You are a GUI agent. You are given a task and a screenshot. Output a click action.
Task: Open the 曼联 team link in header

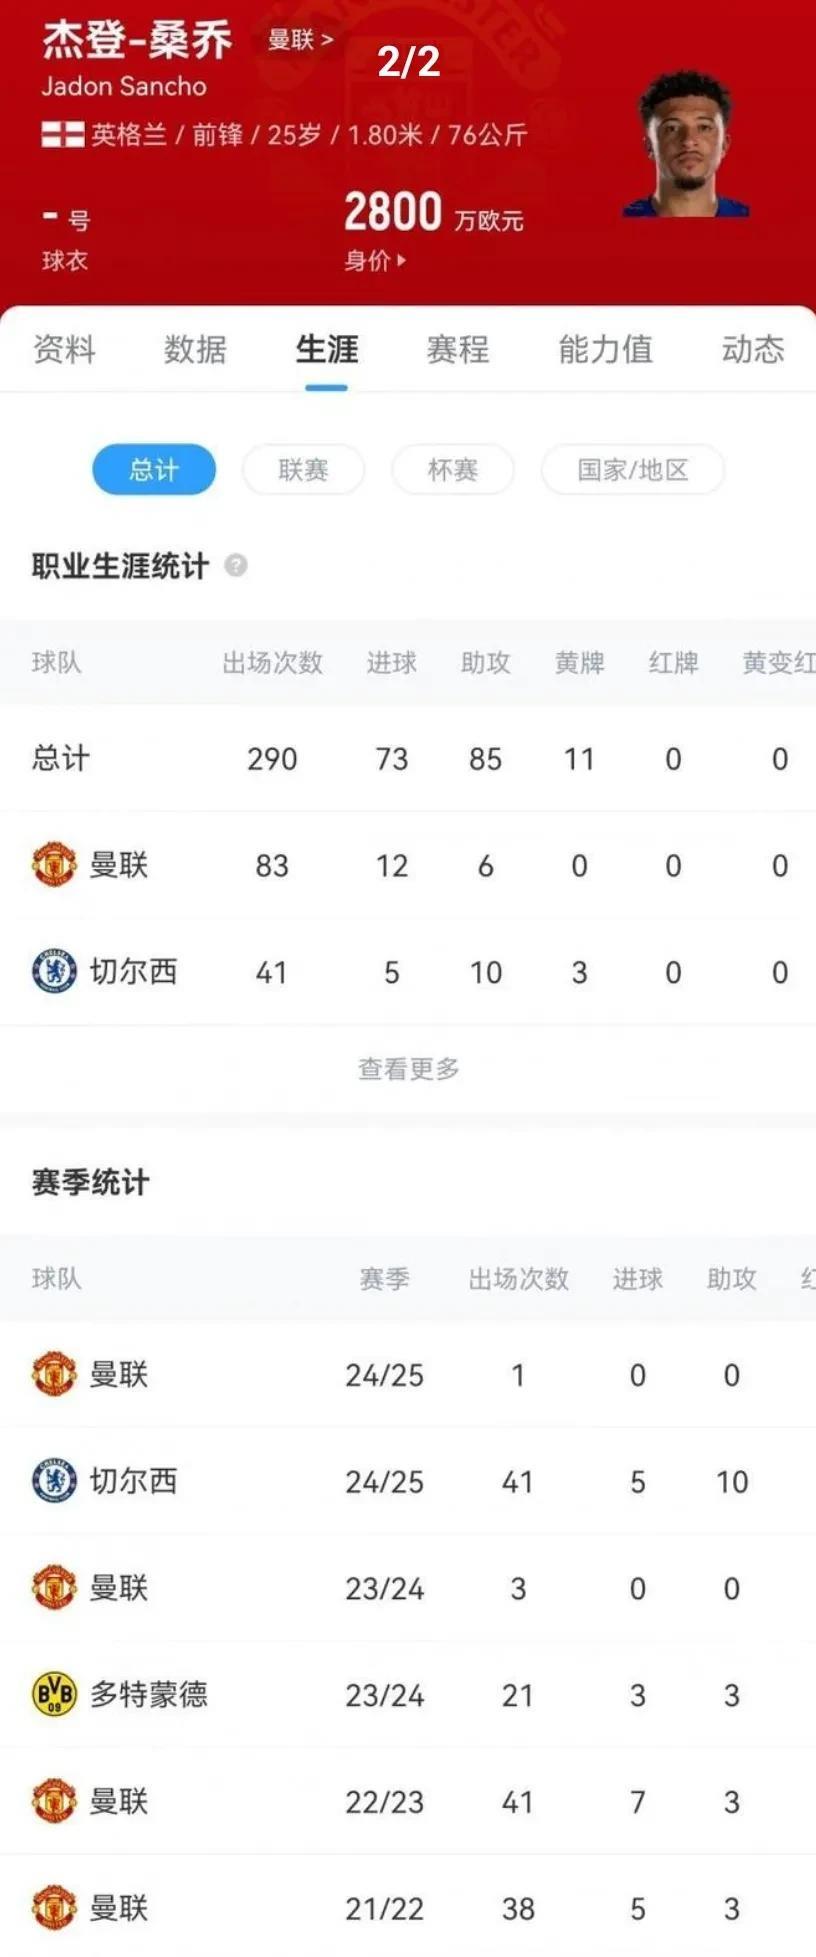(300, 40)
